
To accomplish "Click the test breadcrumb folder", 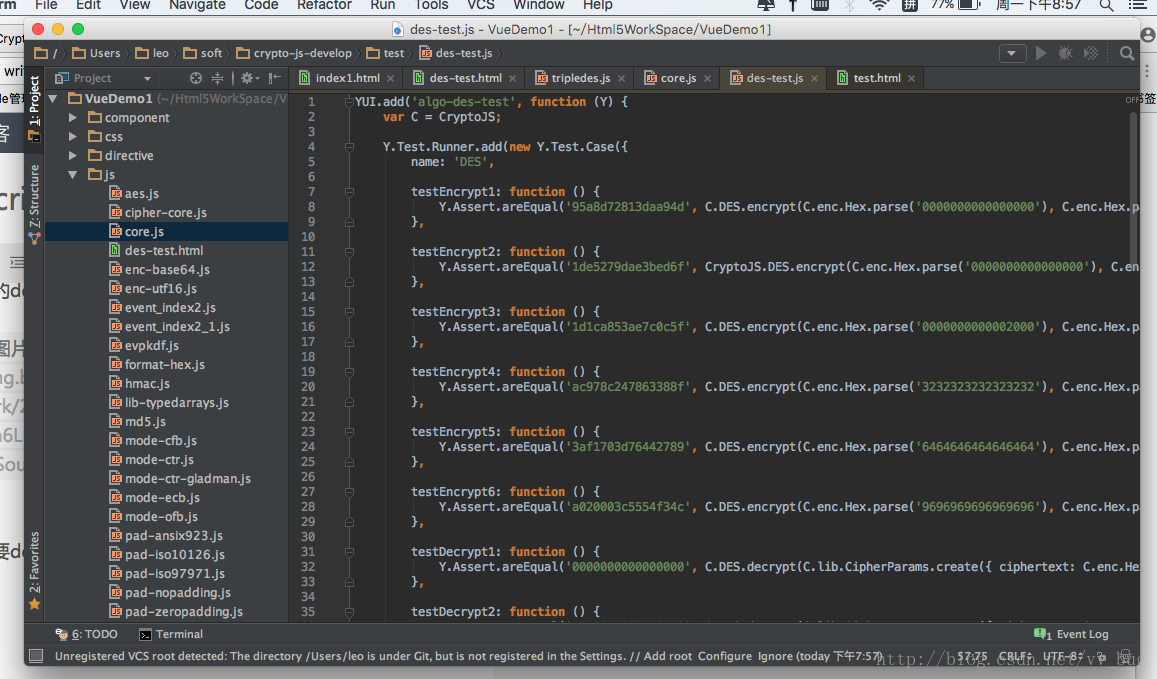I will tap(385, 53).
